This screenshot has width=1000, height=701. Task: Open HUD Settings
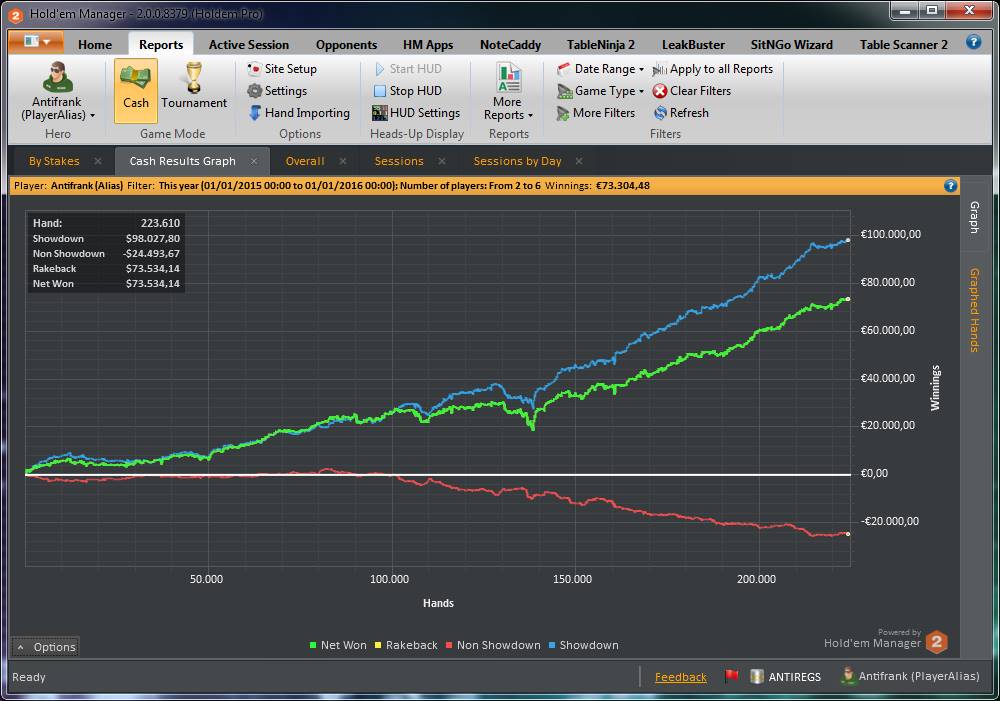pos(416,113)
